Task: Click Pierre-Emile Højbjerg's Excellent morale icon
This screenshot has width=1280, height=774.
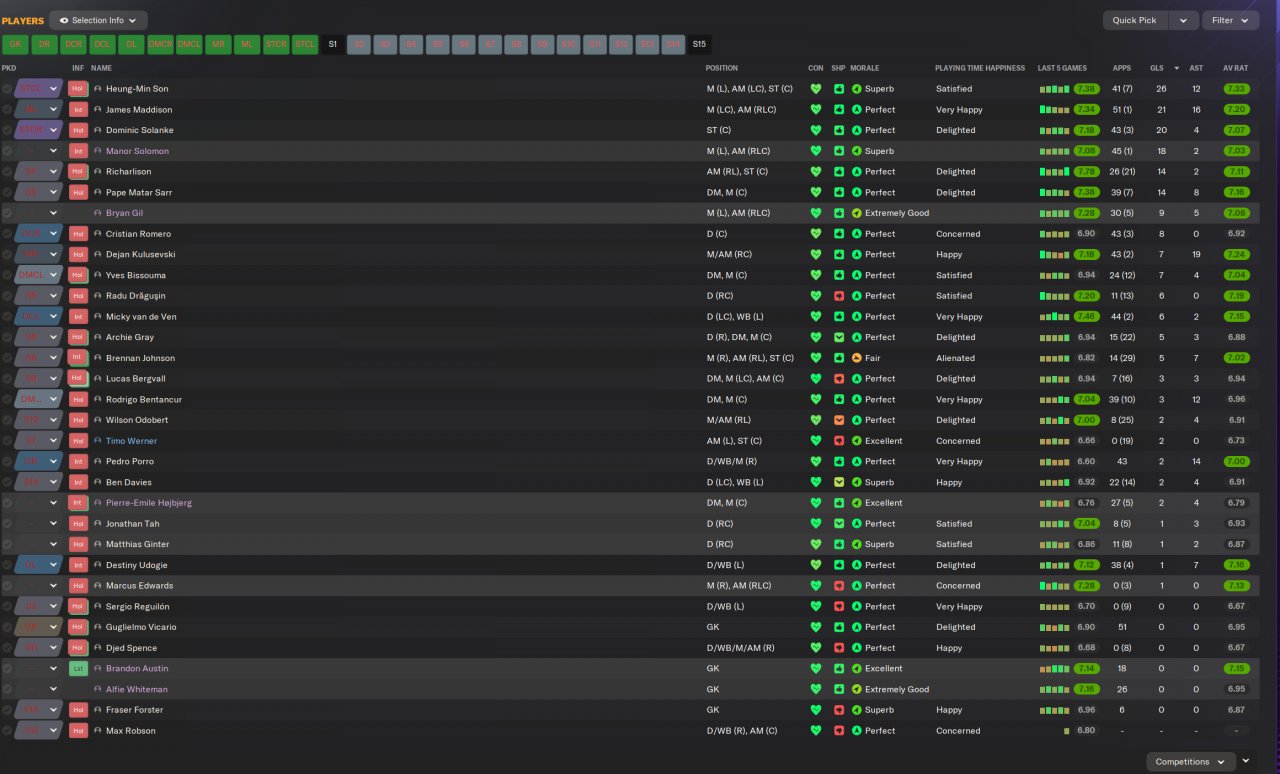Action: pyautogui.click(x=857, y=503)
